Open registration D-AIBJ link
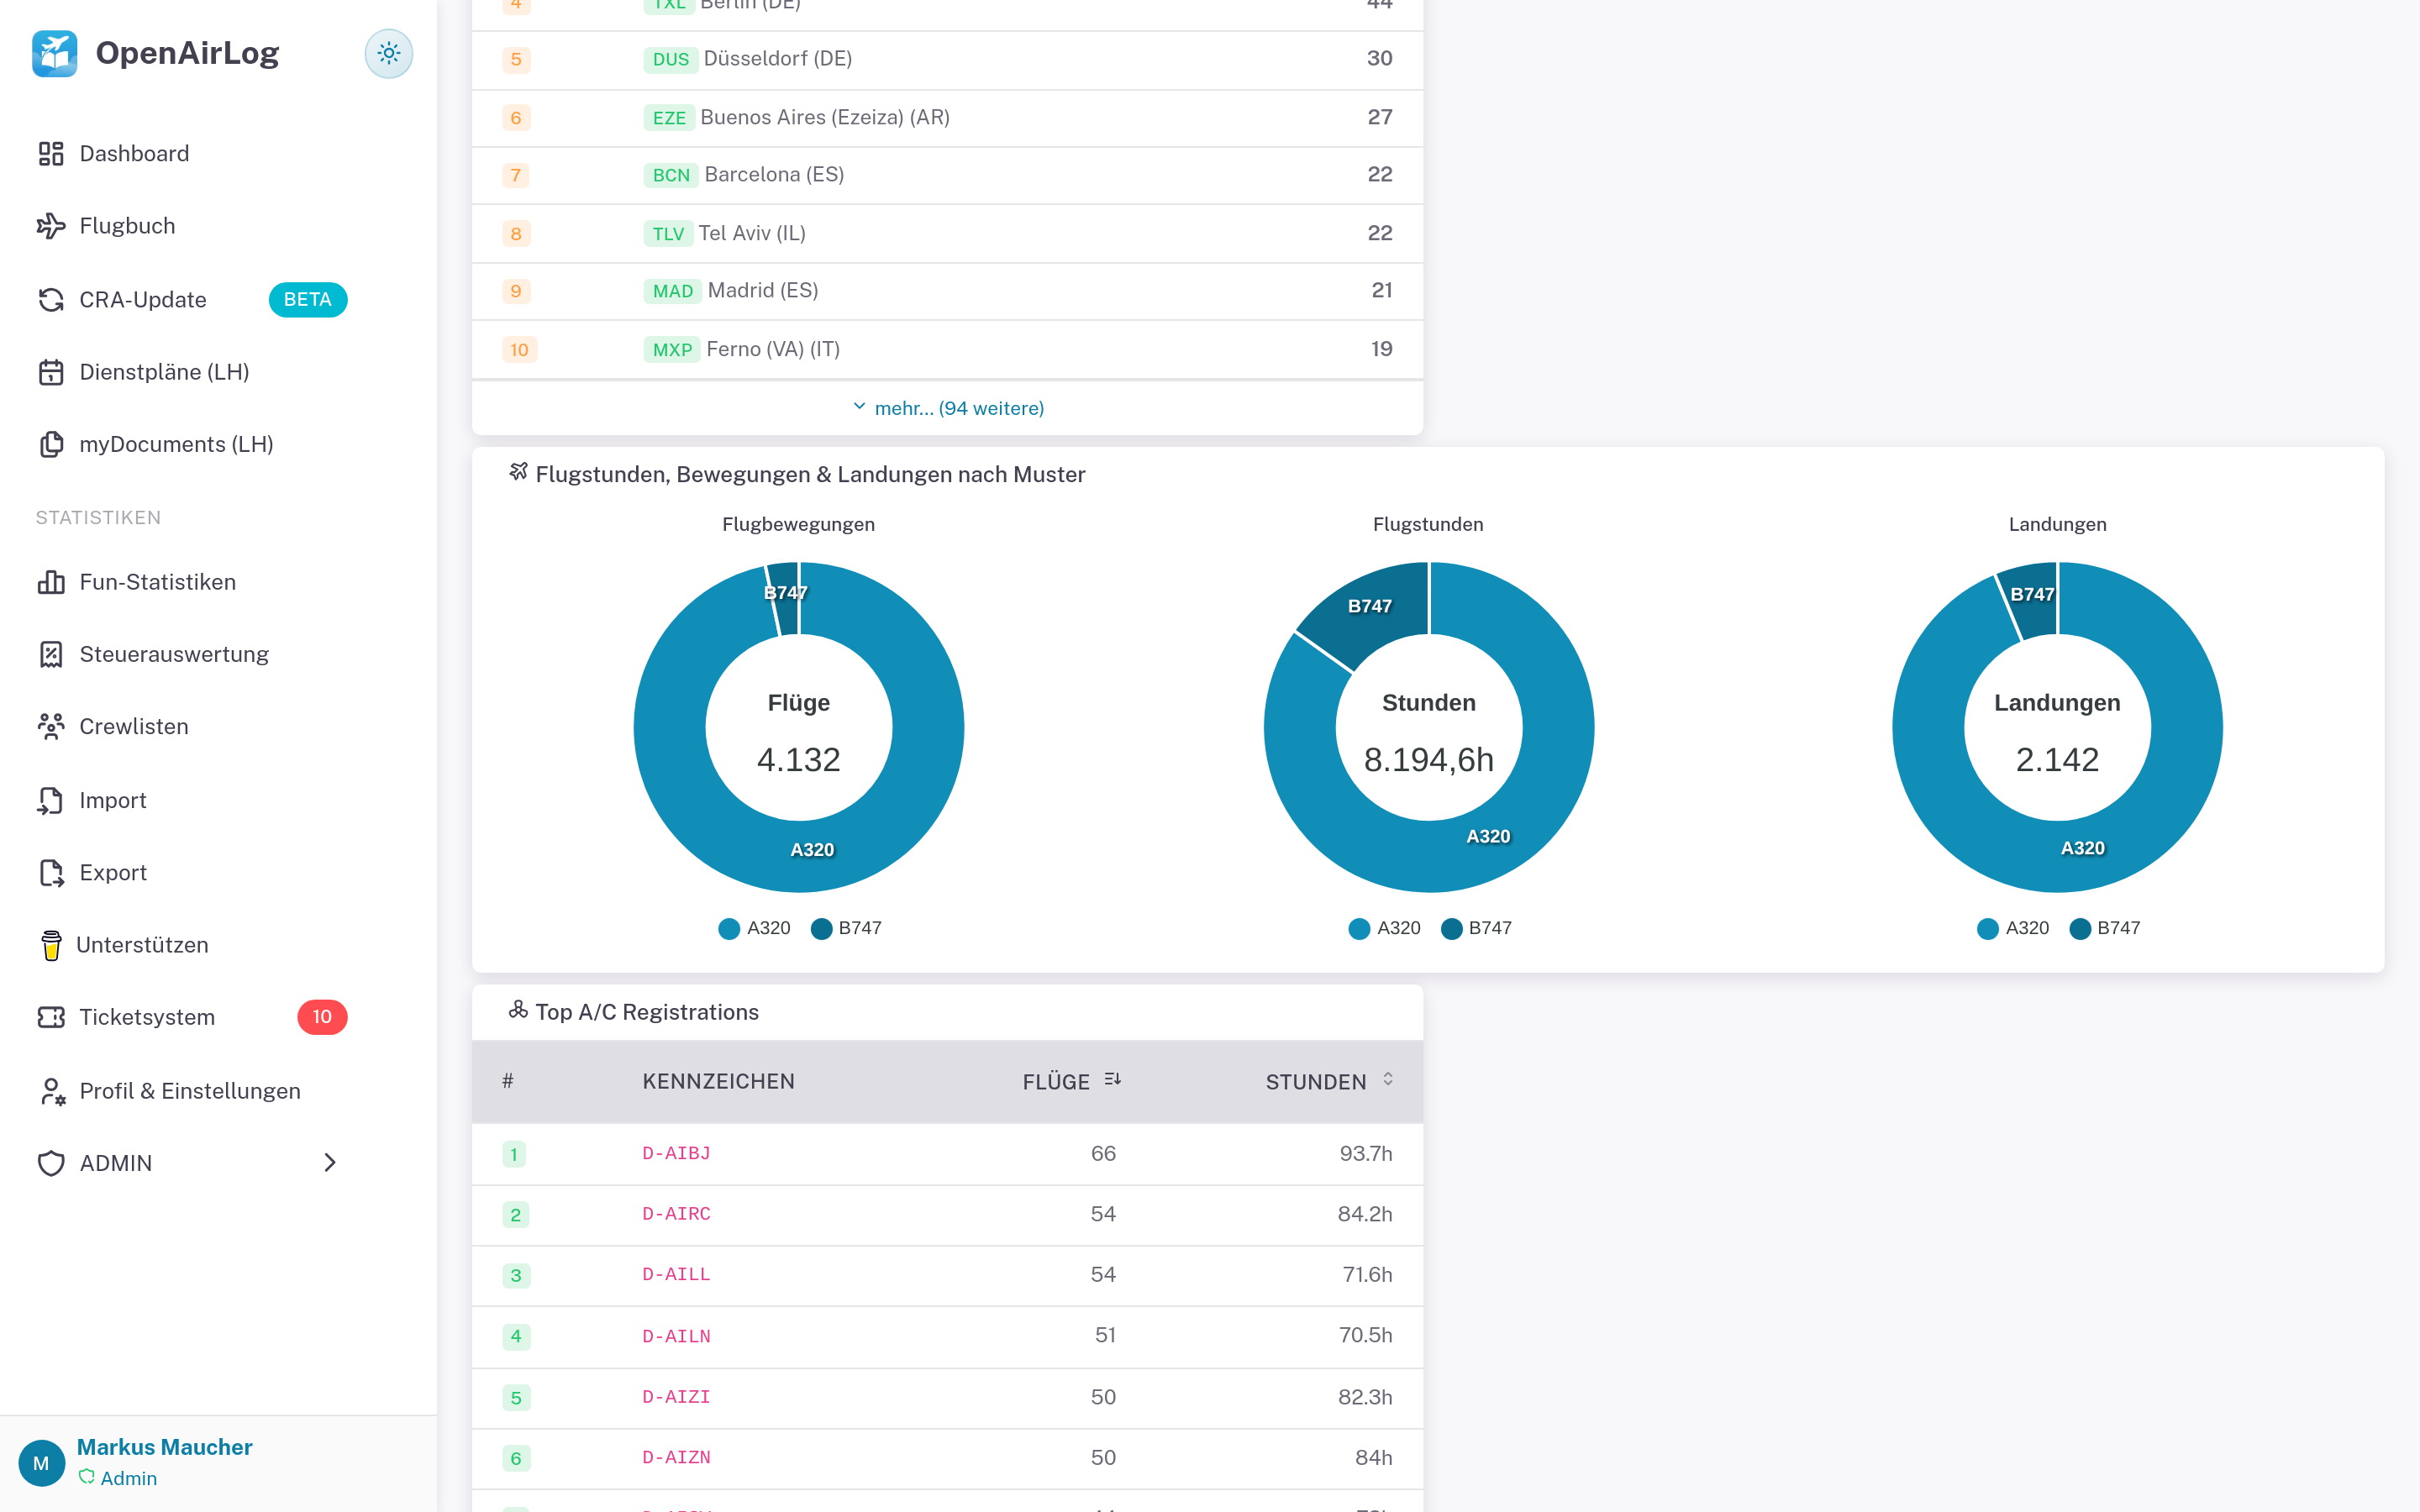Screen dimensions: 2420x1512 point(676,1153)
